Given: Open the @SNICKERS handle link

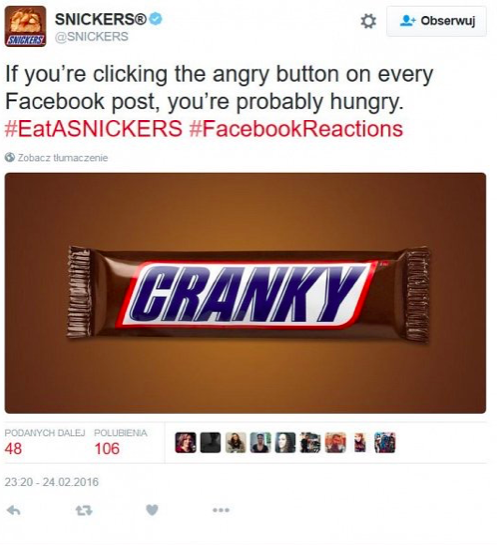Looking at the screenshot, I should pyautogui.click(x=91, y=36).
